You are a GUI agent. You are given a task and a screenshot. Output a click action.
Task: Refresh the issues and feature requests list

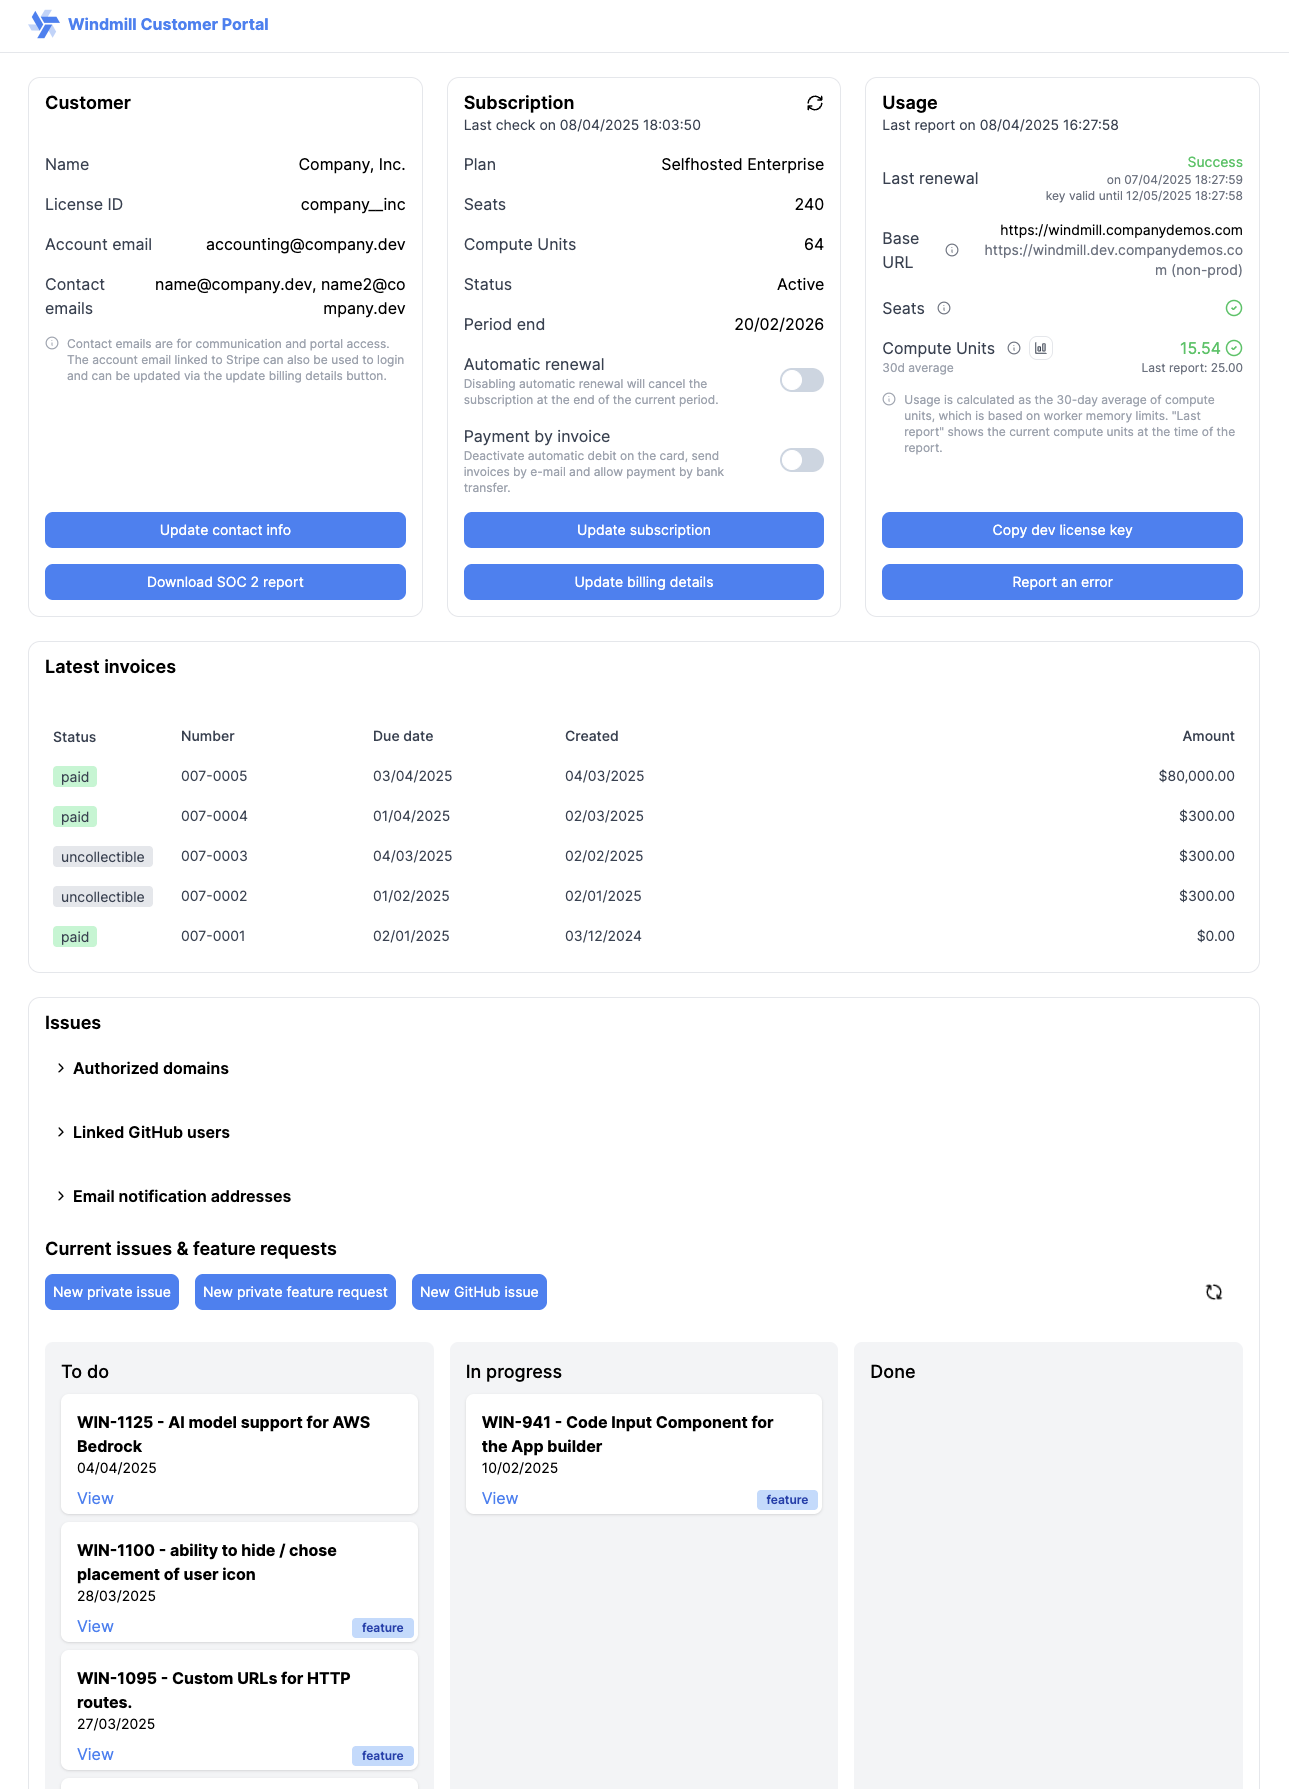1213,1292
